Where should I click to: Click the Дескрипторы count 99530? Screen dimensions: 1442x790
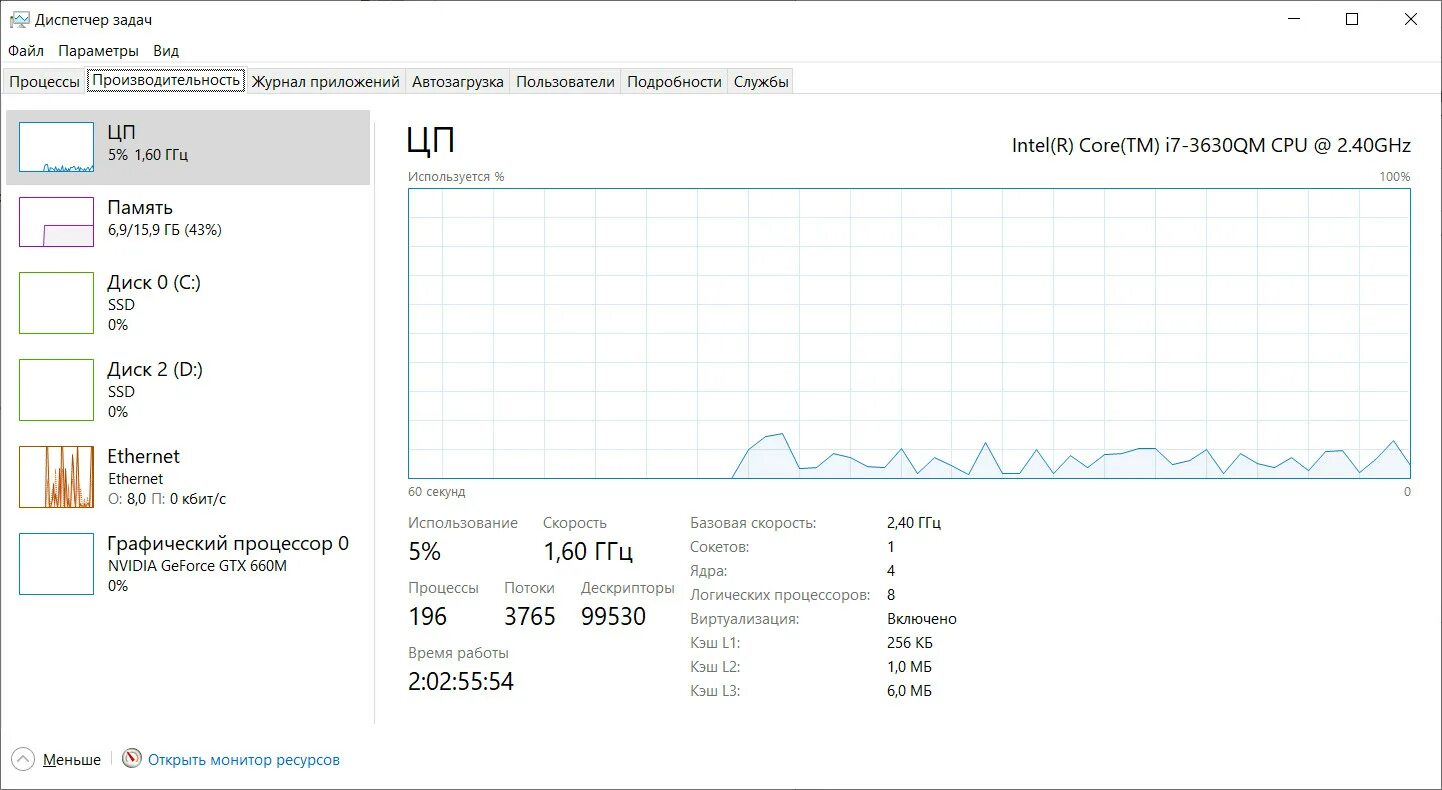pyautogui.click(x=614, y=616)
